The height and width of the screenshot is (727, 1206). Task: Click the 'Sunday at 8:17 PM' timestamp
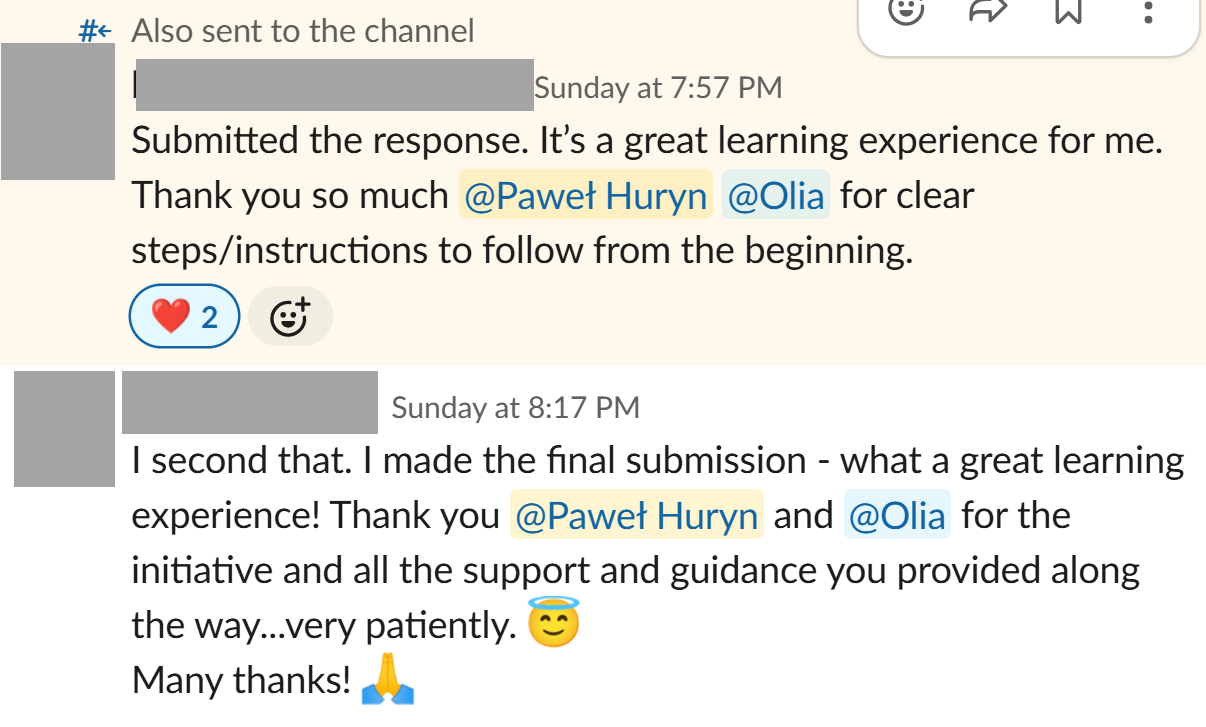tap(515, 406)
